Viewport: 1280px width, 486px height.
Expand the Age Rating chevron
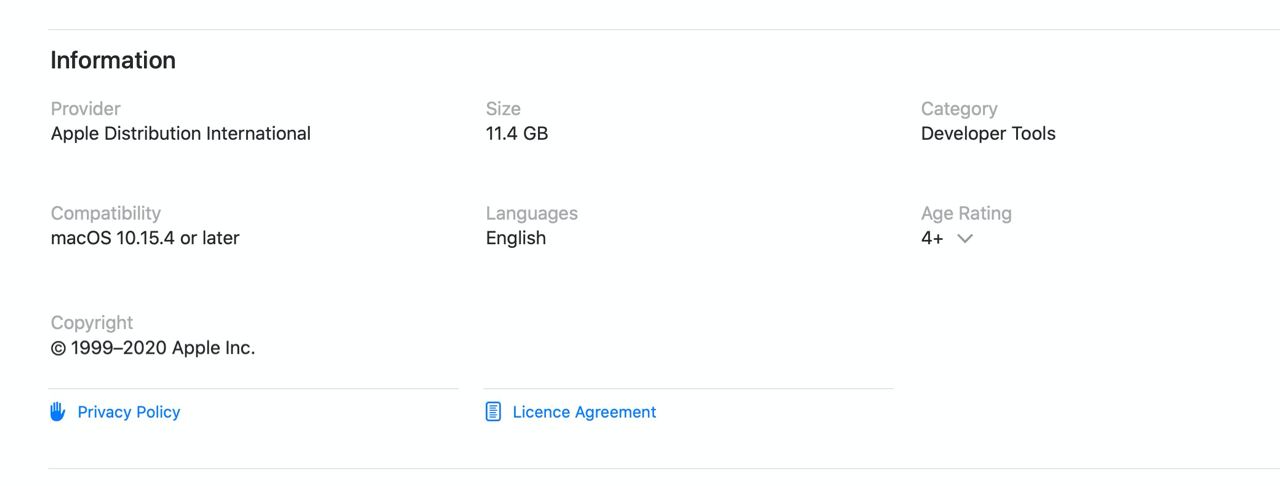tap(965, 238)
